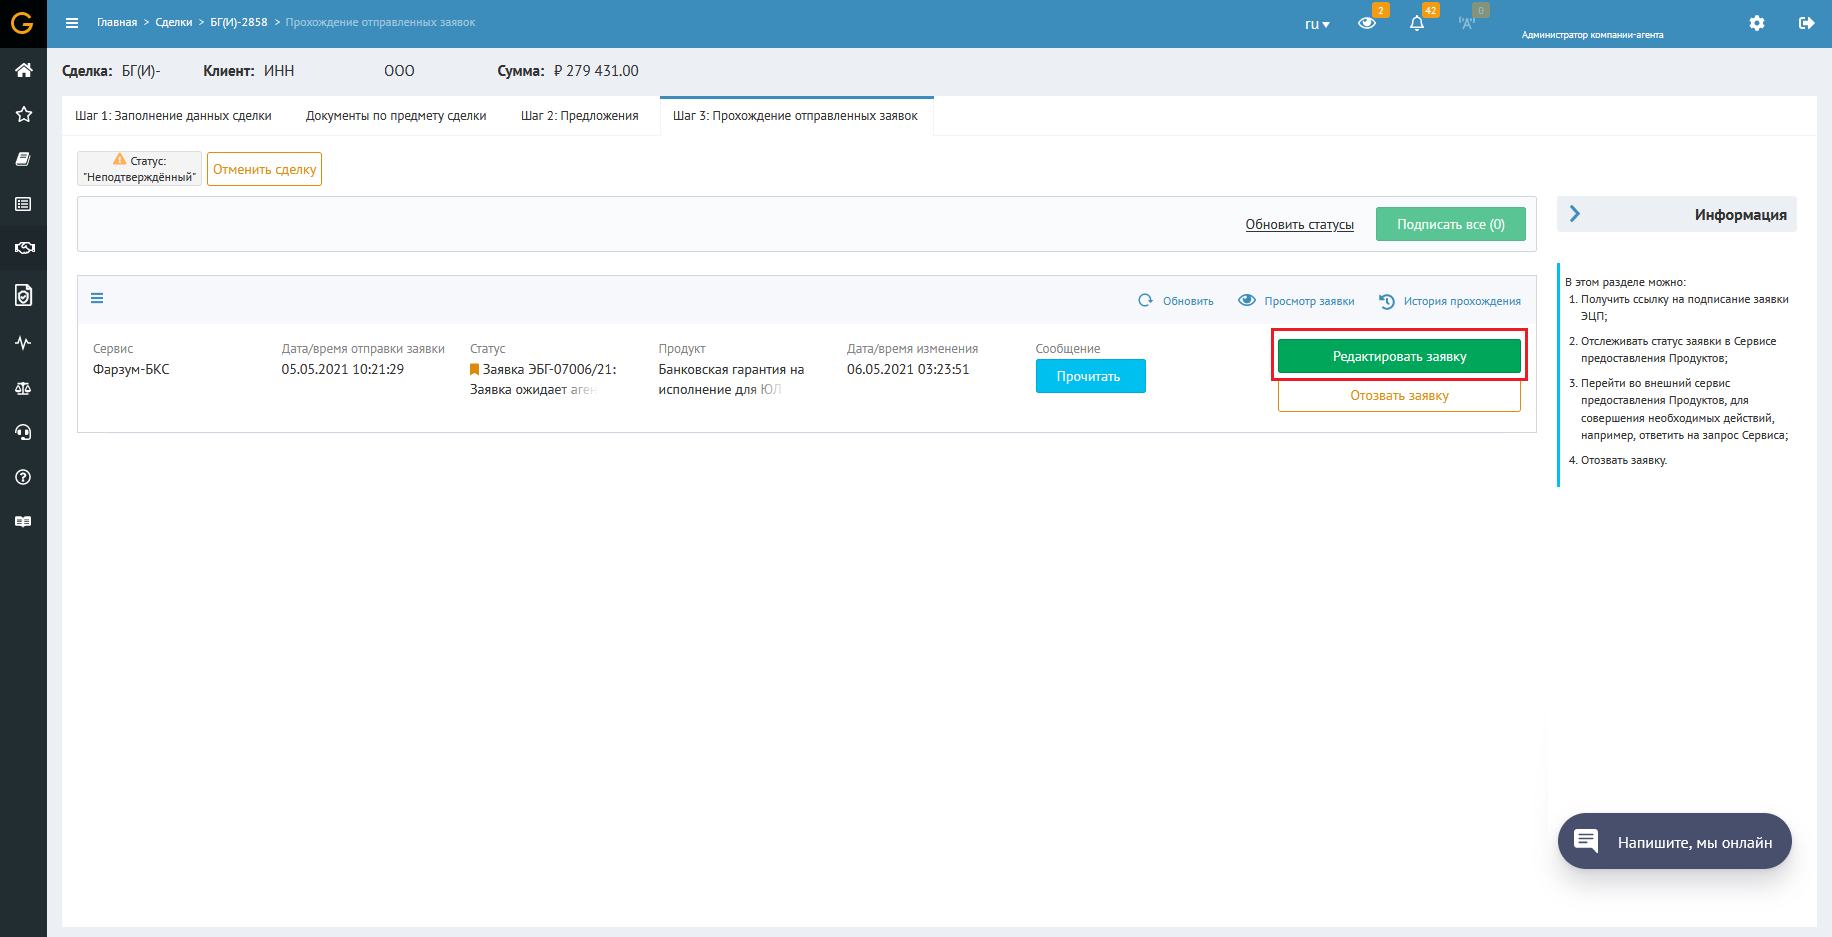Viewport: 1832px width, 937px height.
Task: Open the chat widget 'Напишите, мы онлайн'
Action: coord(1675,841)
